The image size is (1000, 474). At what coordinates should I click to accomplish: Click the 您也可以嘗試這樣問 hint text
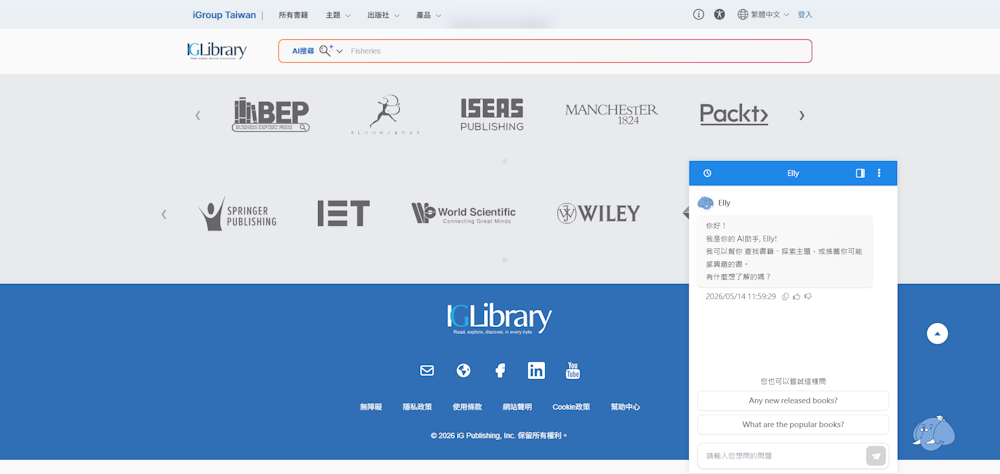pyautogui.click(x=793, y=381)
